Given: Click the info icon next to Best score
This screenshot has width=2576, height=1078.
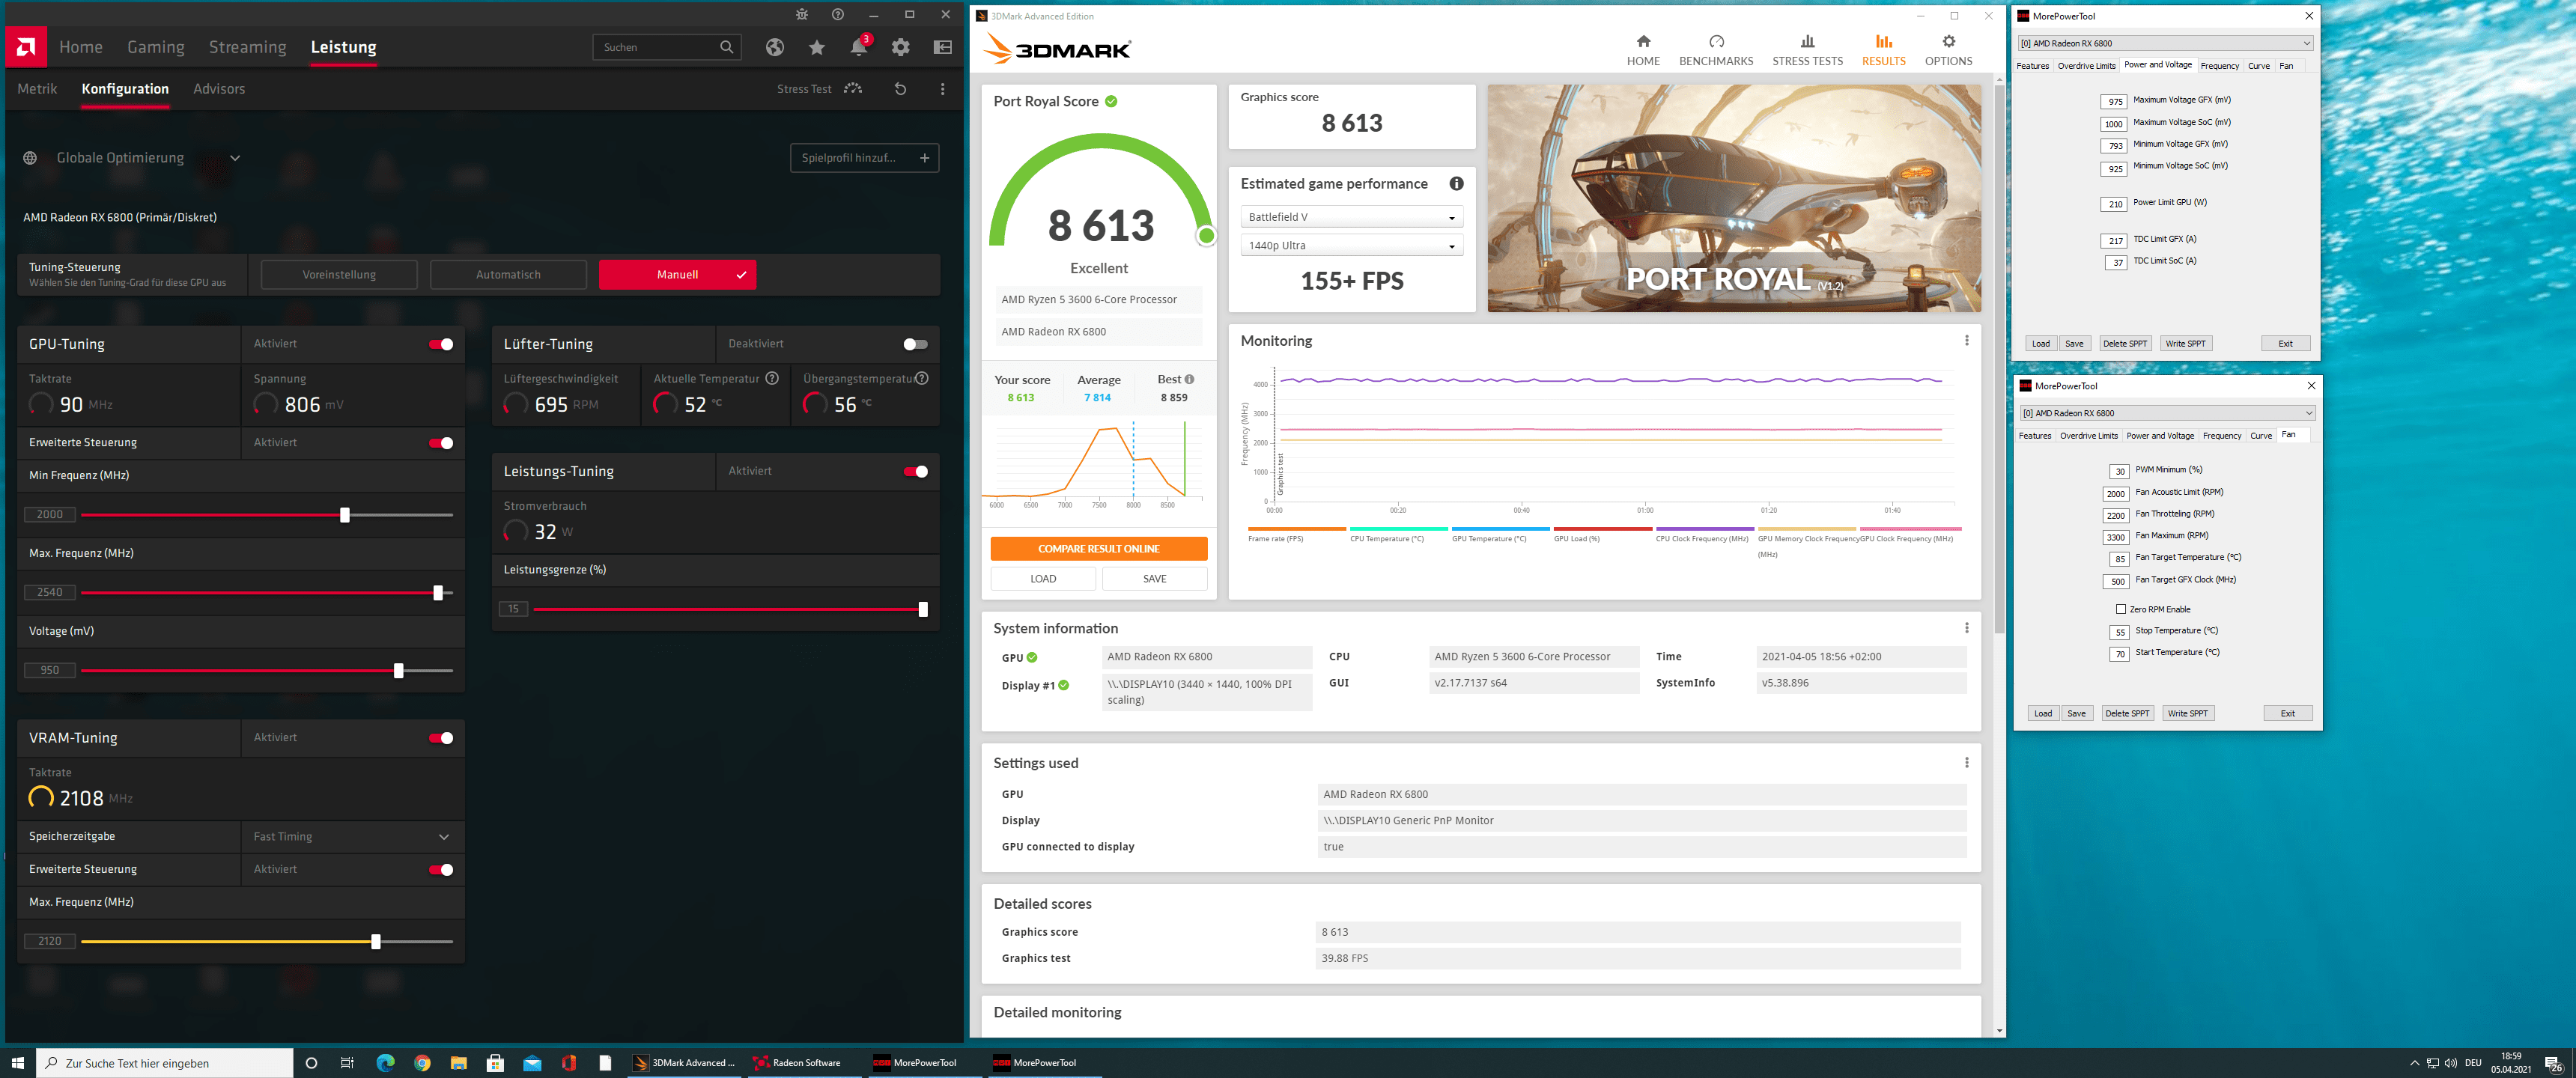Looking at the screenshot, I should click(1189, 380).
